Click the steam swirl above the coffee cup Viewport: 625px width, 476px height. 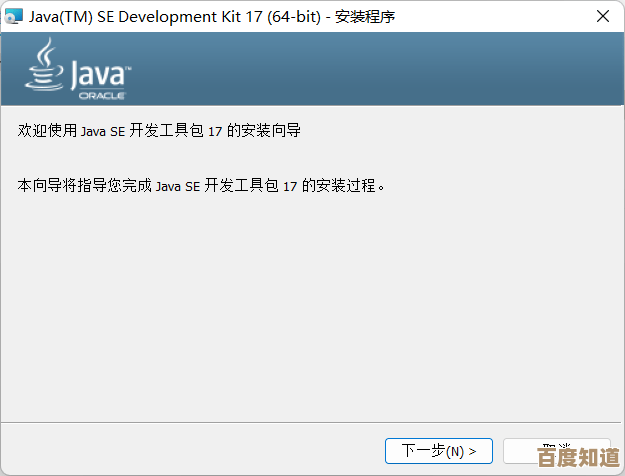pos(46,52)
